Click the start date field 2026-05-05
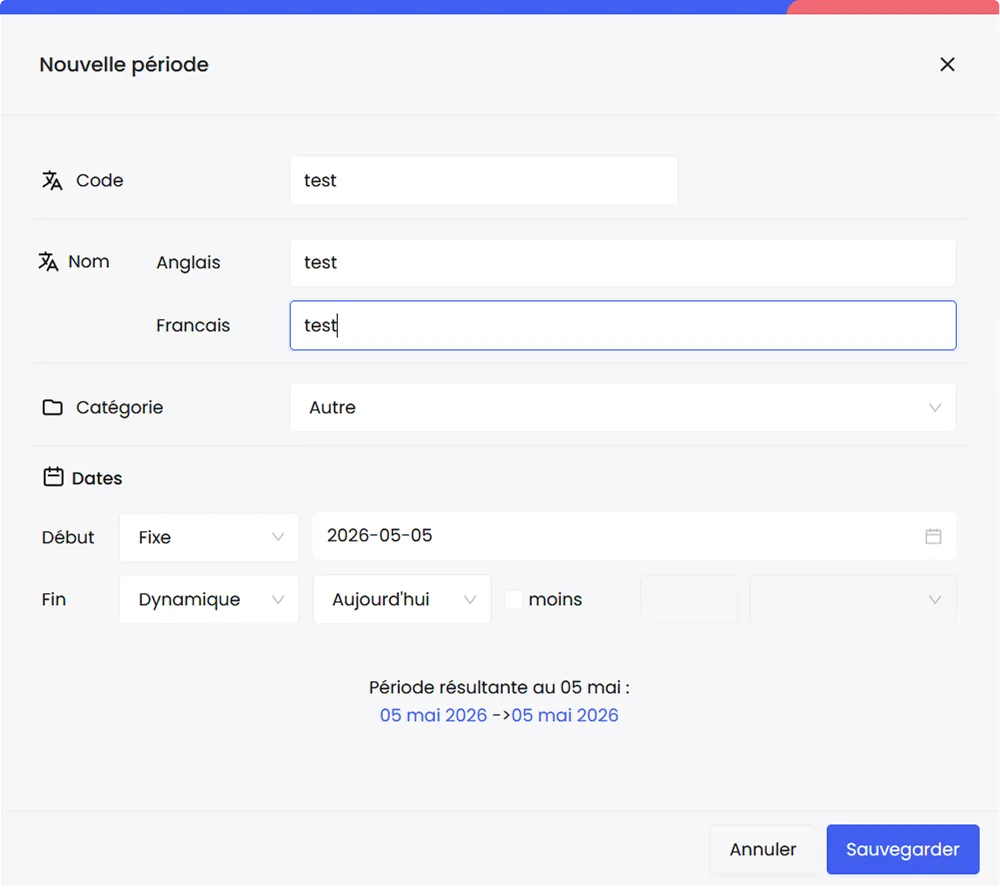The width and height of the screenshot is (1000, 888). (634, 536)
